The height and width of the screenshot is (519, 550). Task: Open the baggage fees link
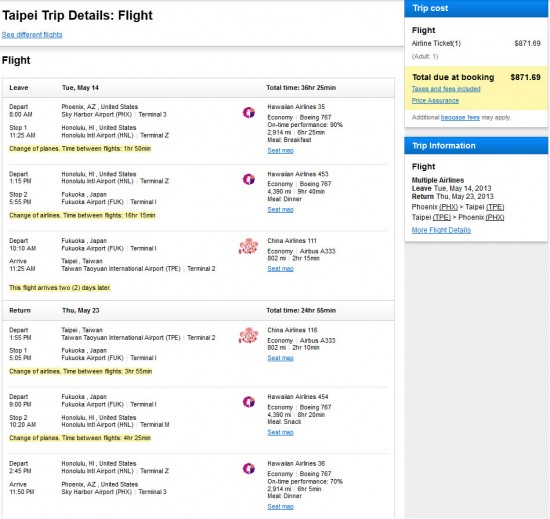click(x=460, y=117)
